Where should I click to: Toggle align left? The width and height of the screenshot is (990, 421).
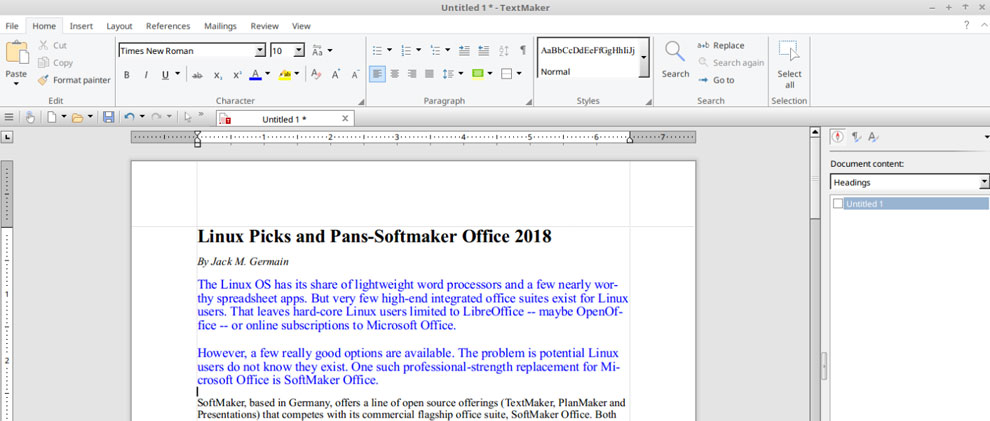[377, 74]
